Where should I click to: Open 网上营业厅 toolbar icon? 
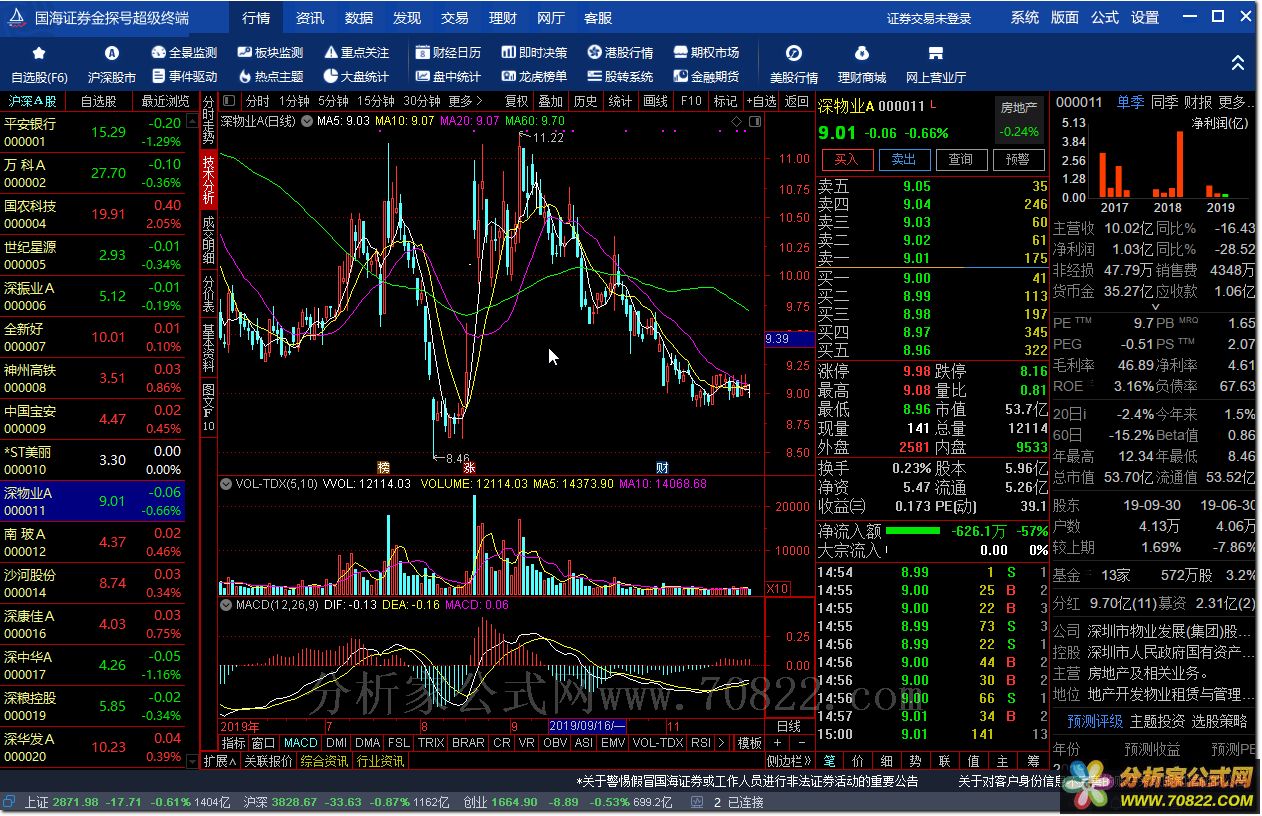coord(936,54)
